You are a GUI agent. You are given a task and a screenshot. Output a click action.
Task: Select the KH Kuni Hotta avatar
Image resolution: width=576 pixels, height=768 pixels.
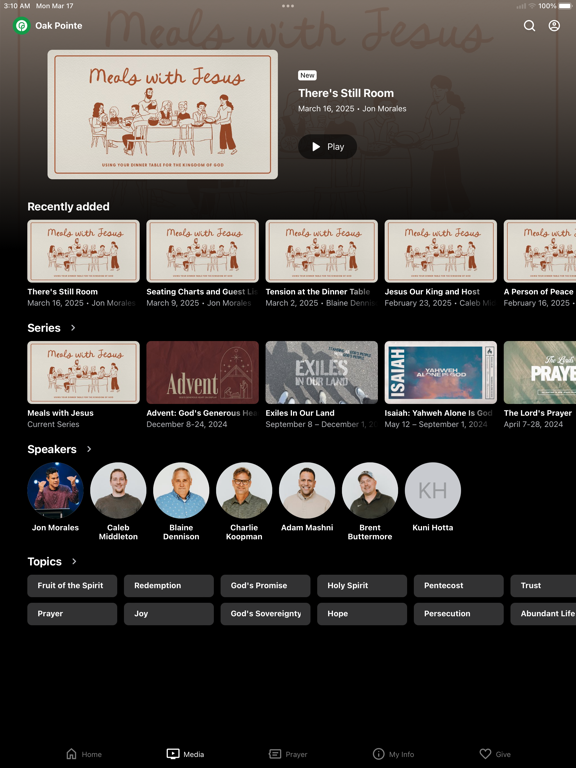click(x=432, y=490)
